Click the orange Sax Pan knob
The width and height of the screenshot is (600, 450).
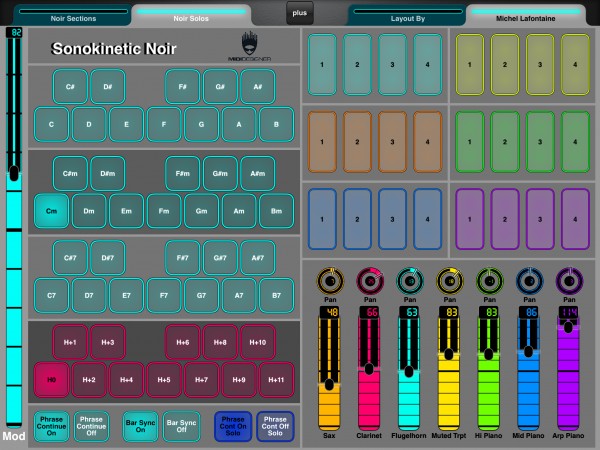tap(330, 281)
